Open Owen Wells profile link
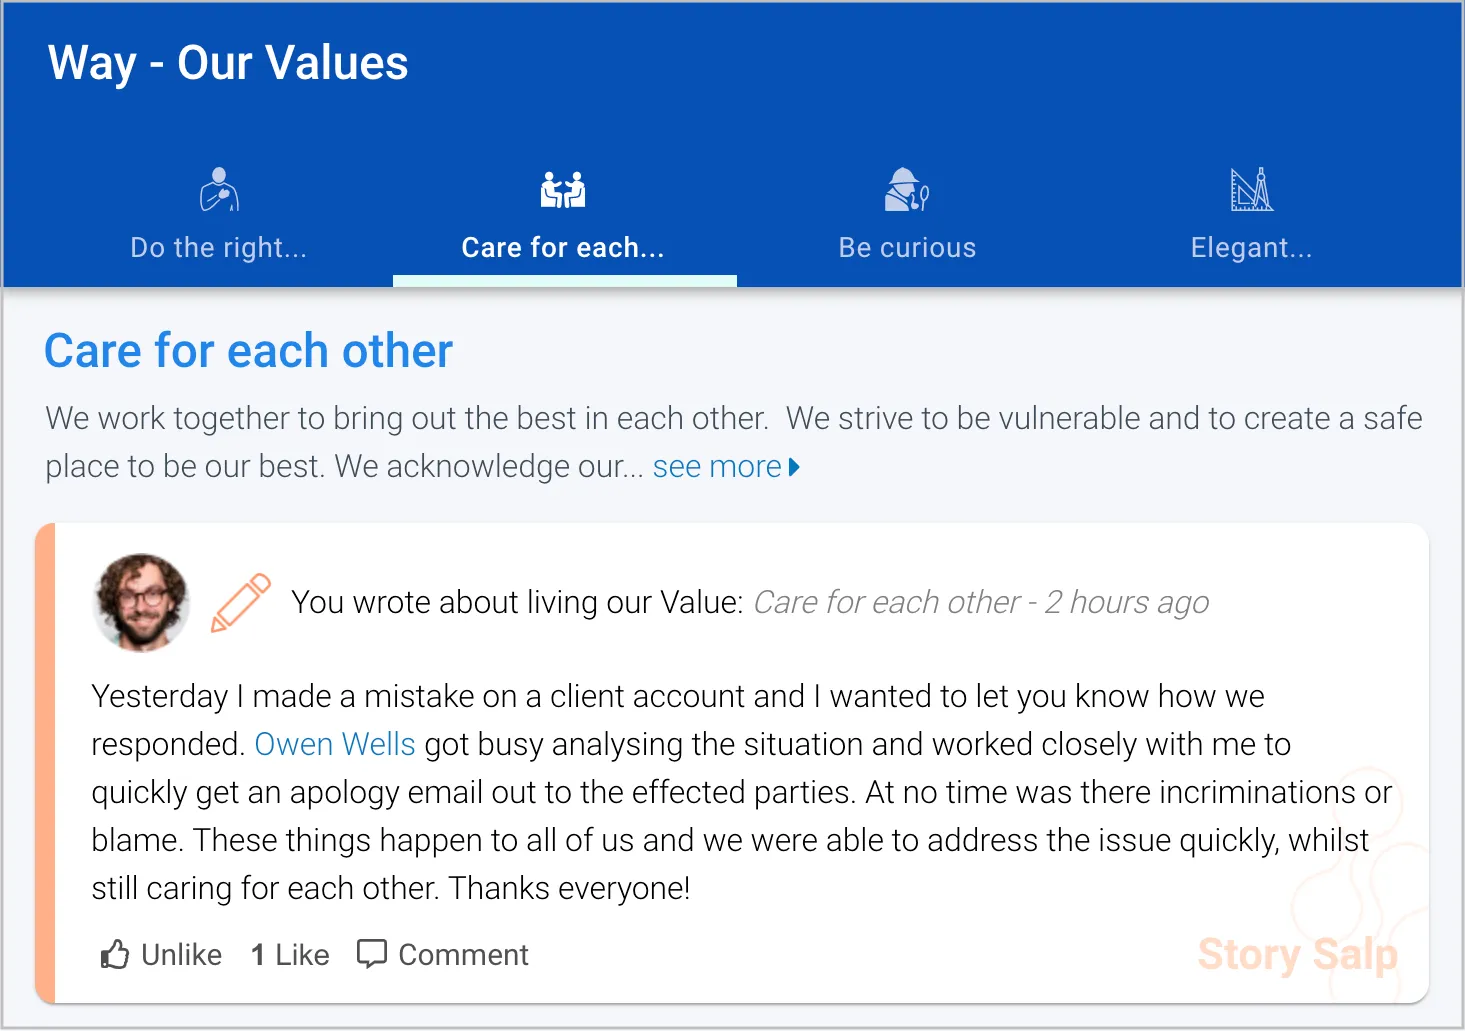 (335, 744)
